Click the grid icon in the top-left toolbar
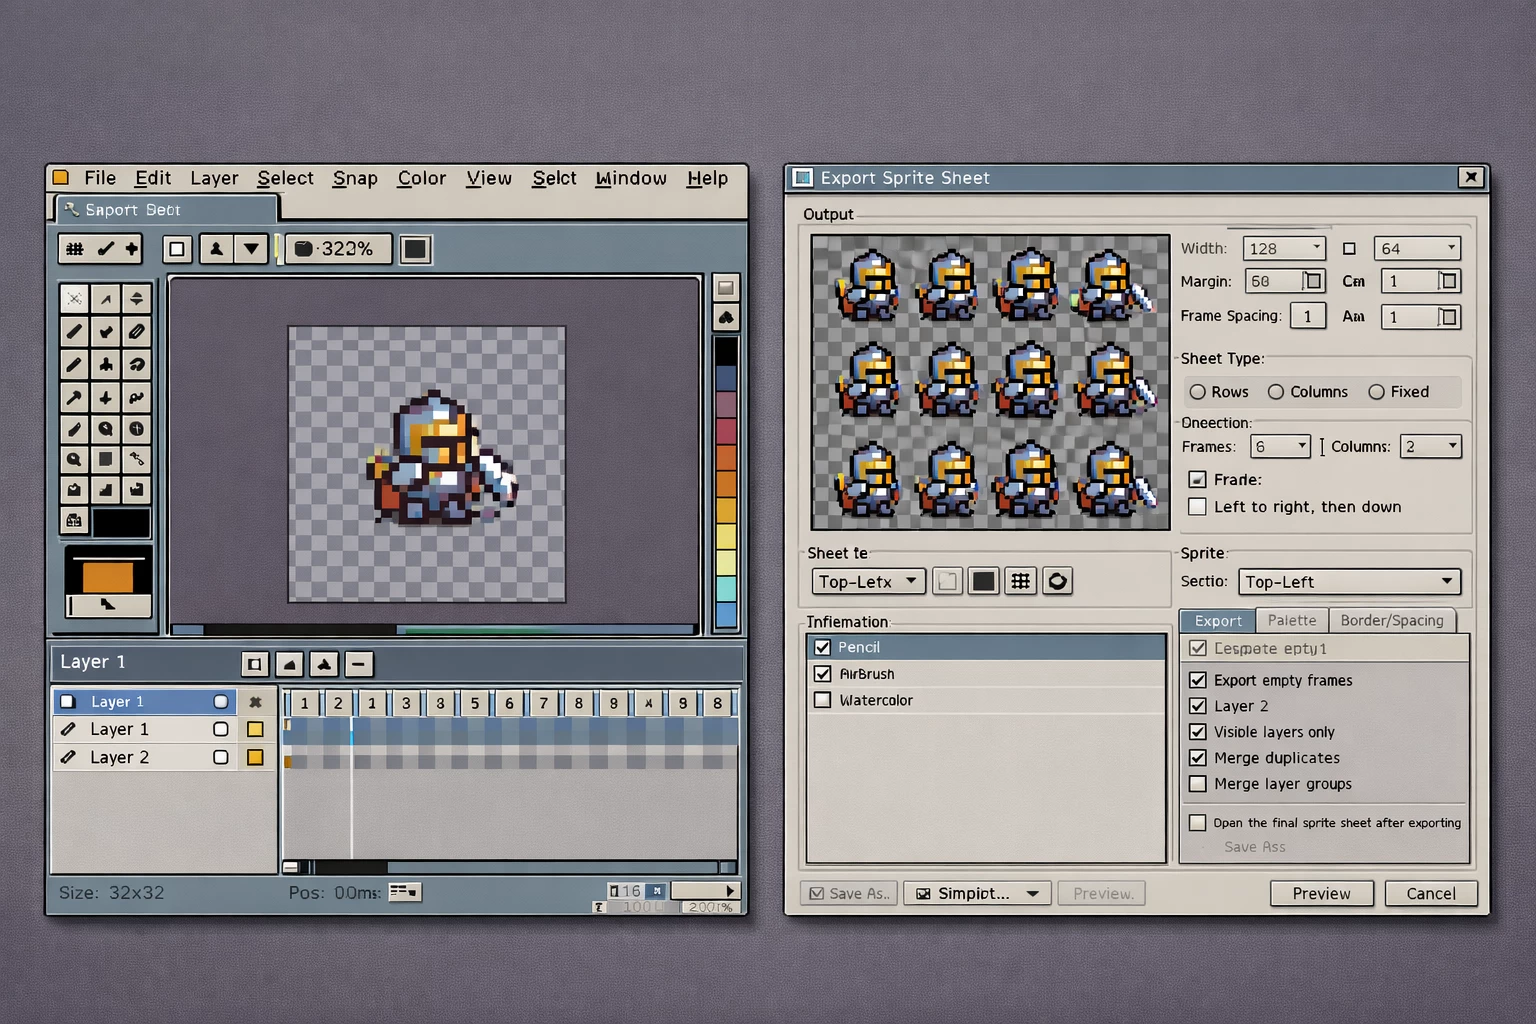 pyautogui.click(x=75, y=249)
